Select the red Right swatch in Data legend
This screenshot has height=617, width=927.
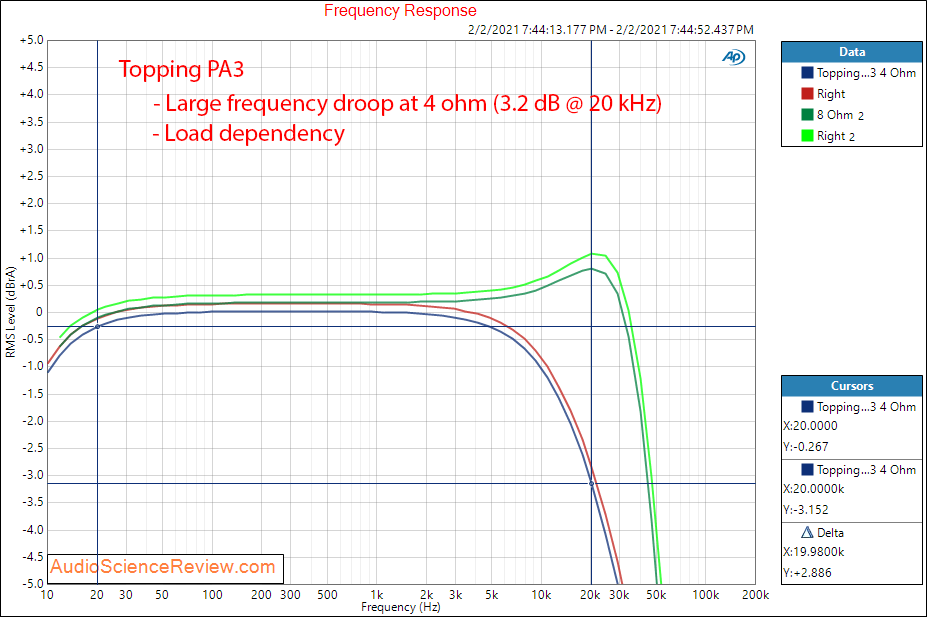pos(807,93)
